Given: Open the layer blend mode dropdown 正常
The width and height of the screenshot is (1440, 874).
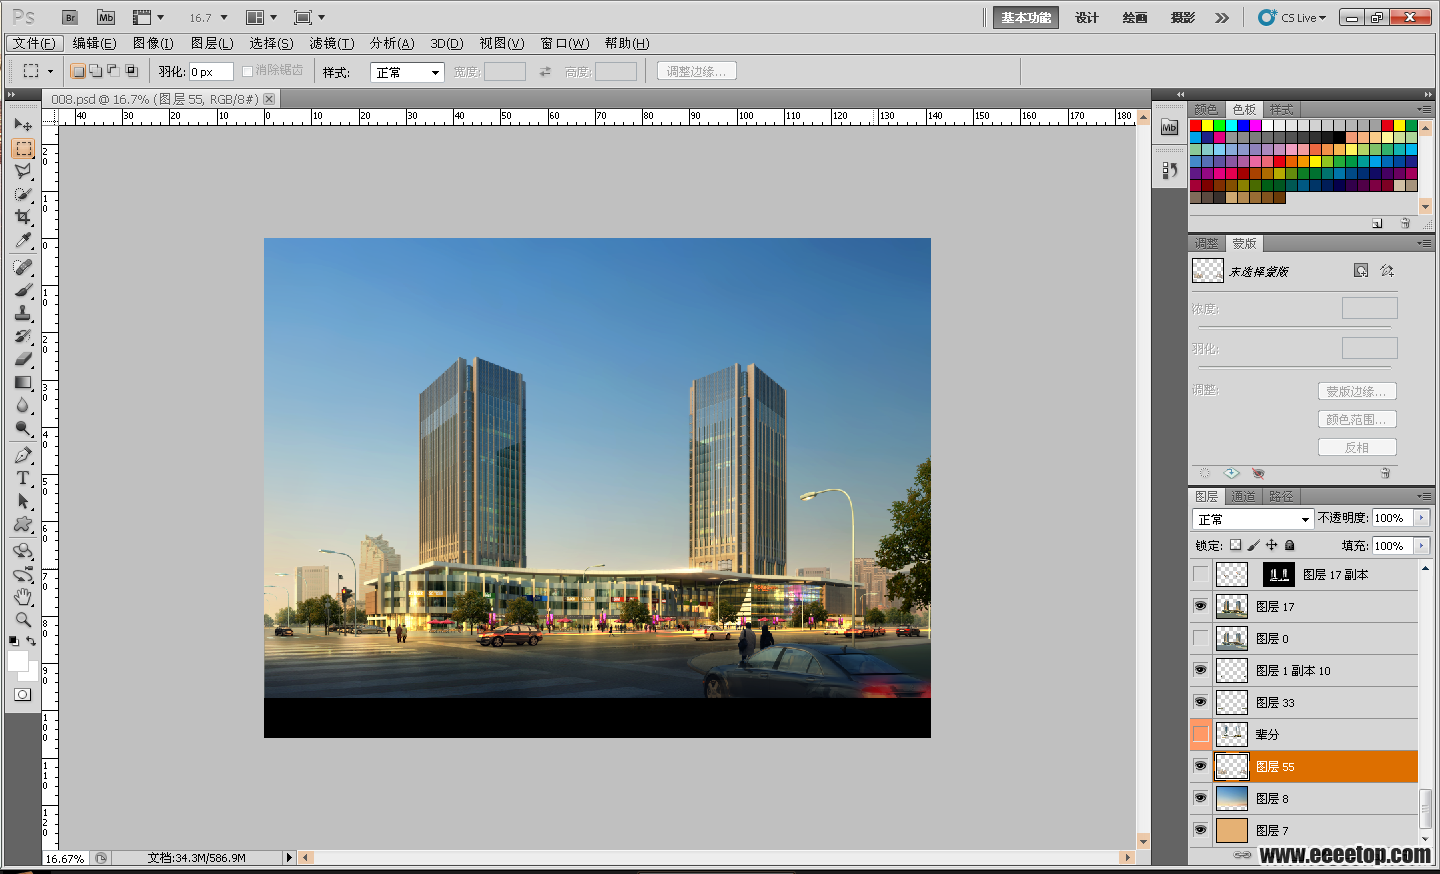Looking at the screenshot, I should point(1252,519).
